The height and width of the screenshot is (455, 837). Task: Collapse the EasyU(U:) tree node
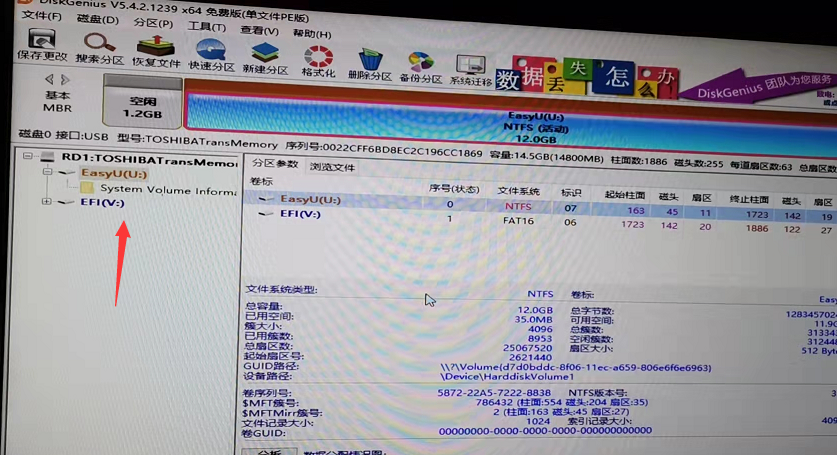47,171
